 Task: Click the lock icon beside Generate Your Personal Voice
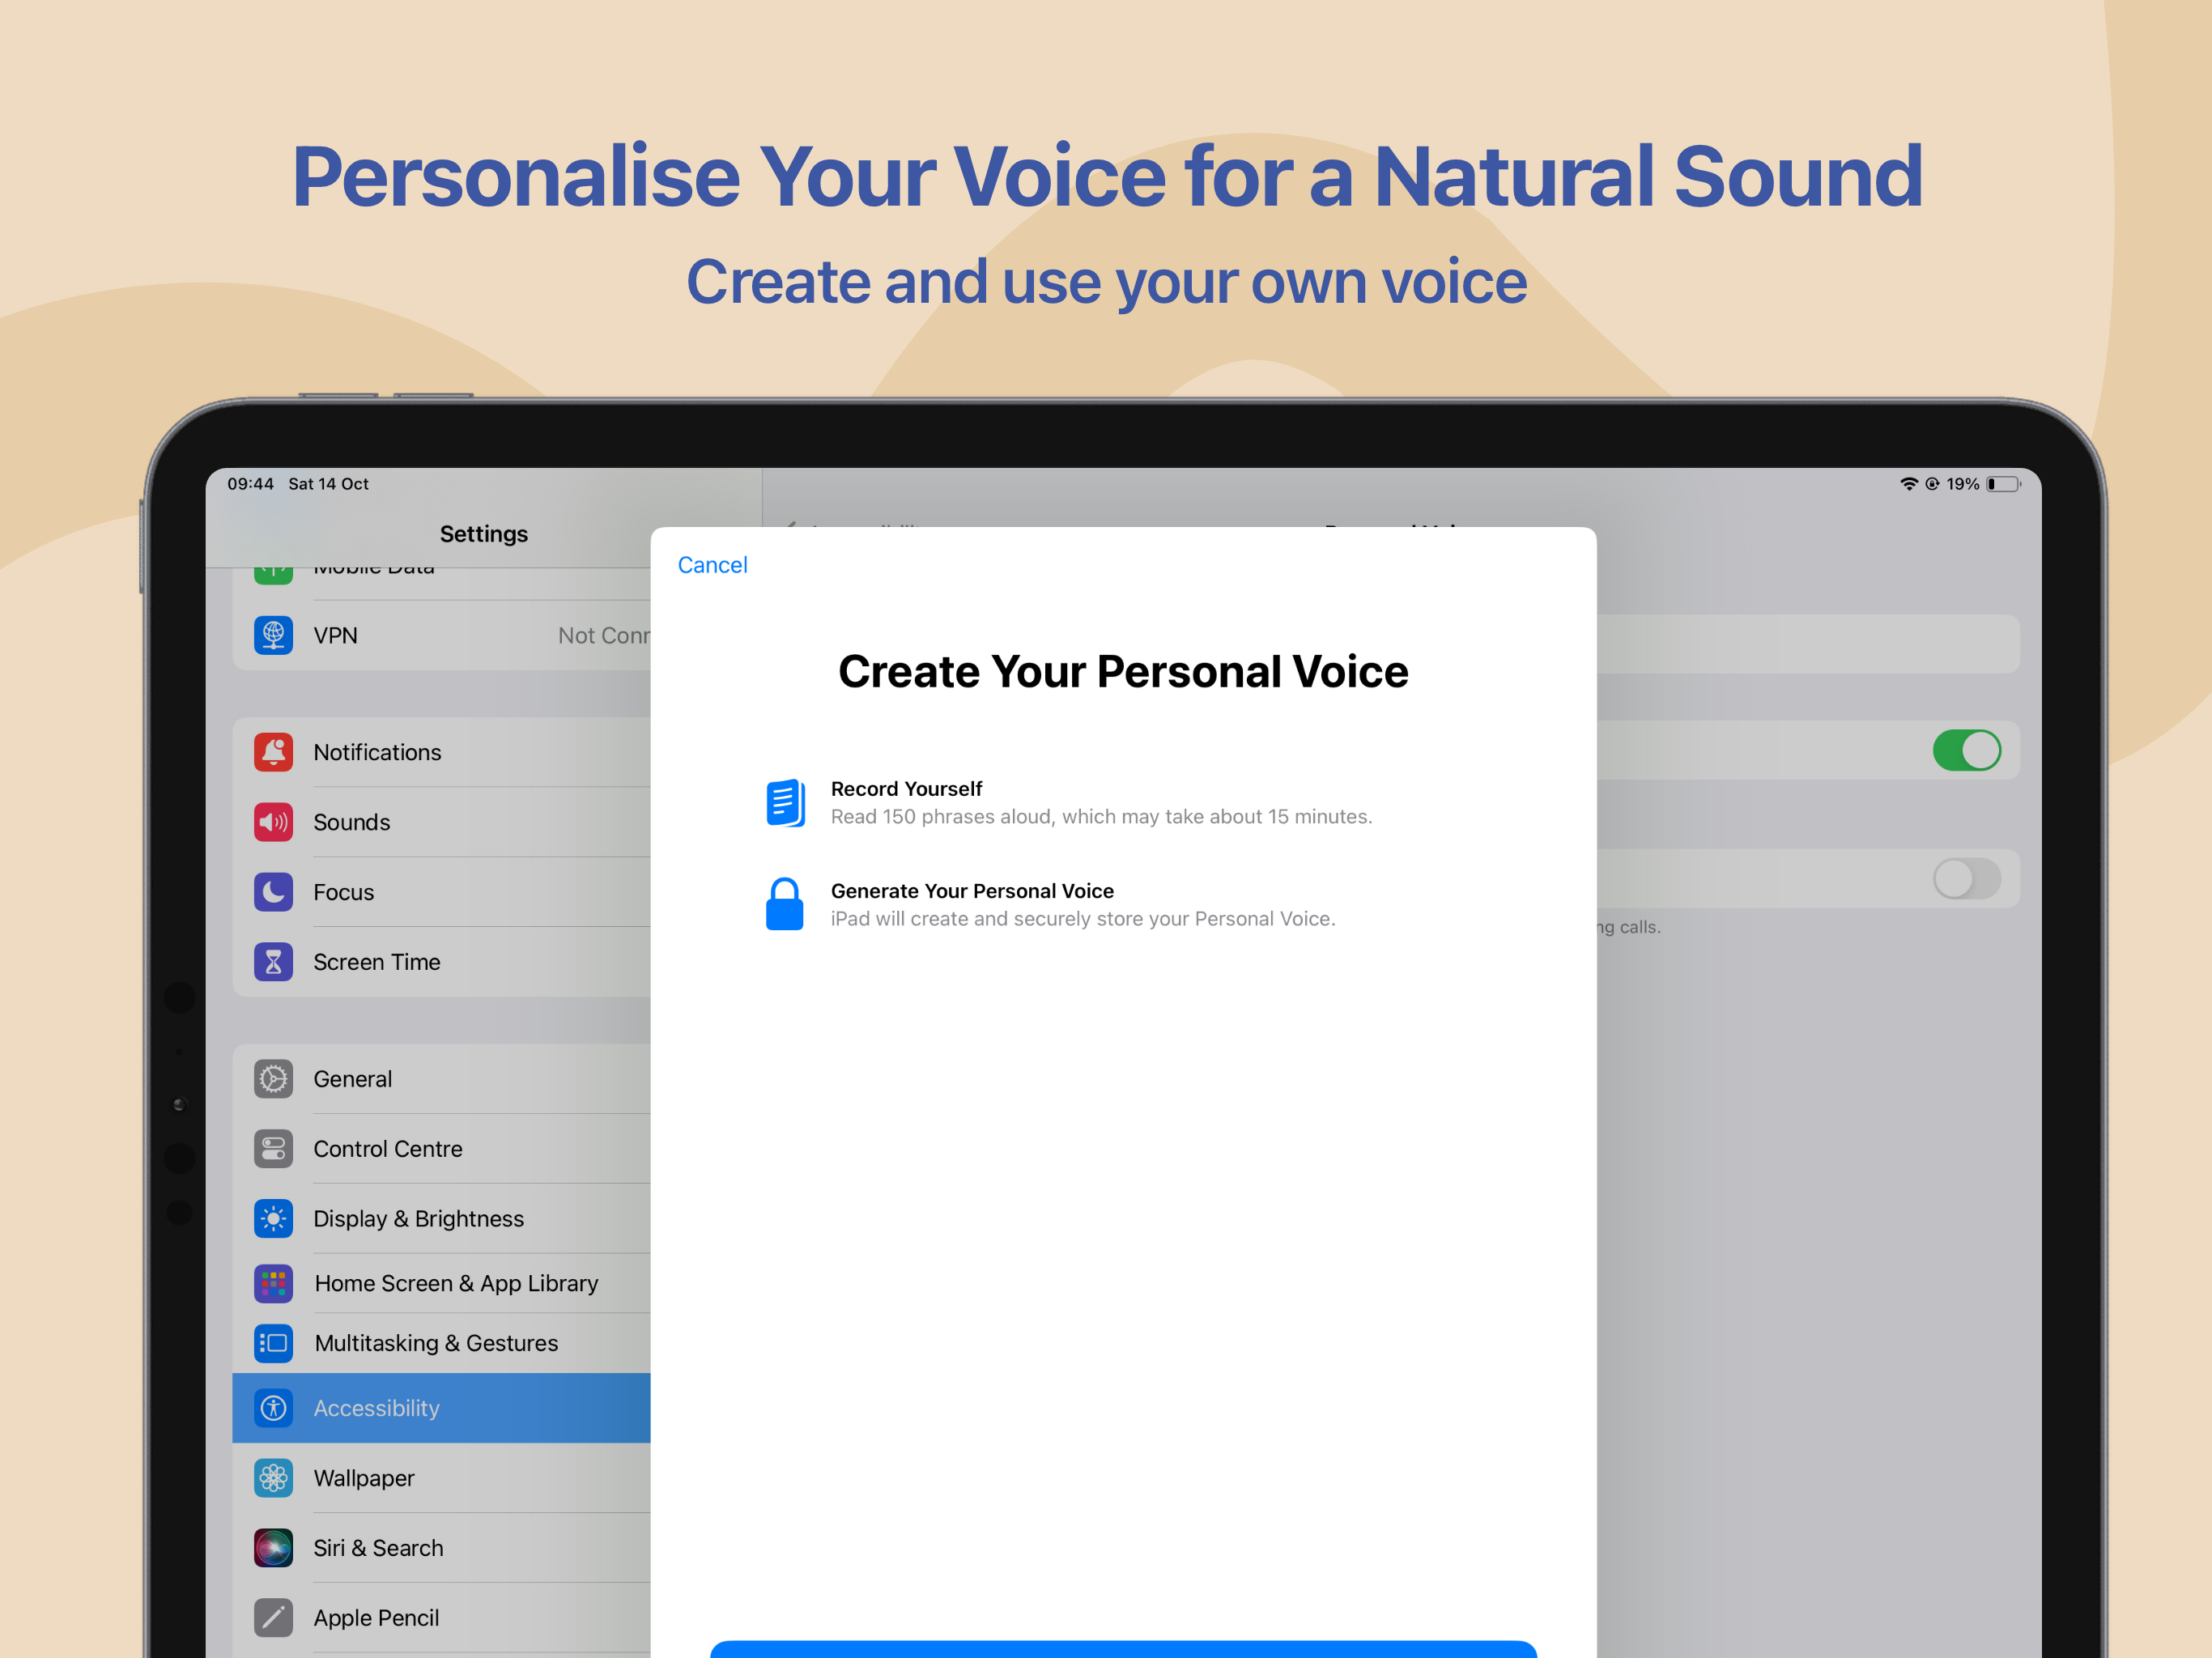[785, 904]
